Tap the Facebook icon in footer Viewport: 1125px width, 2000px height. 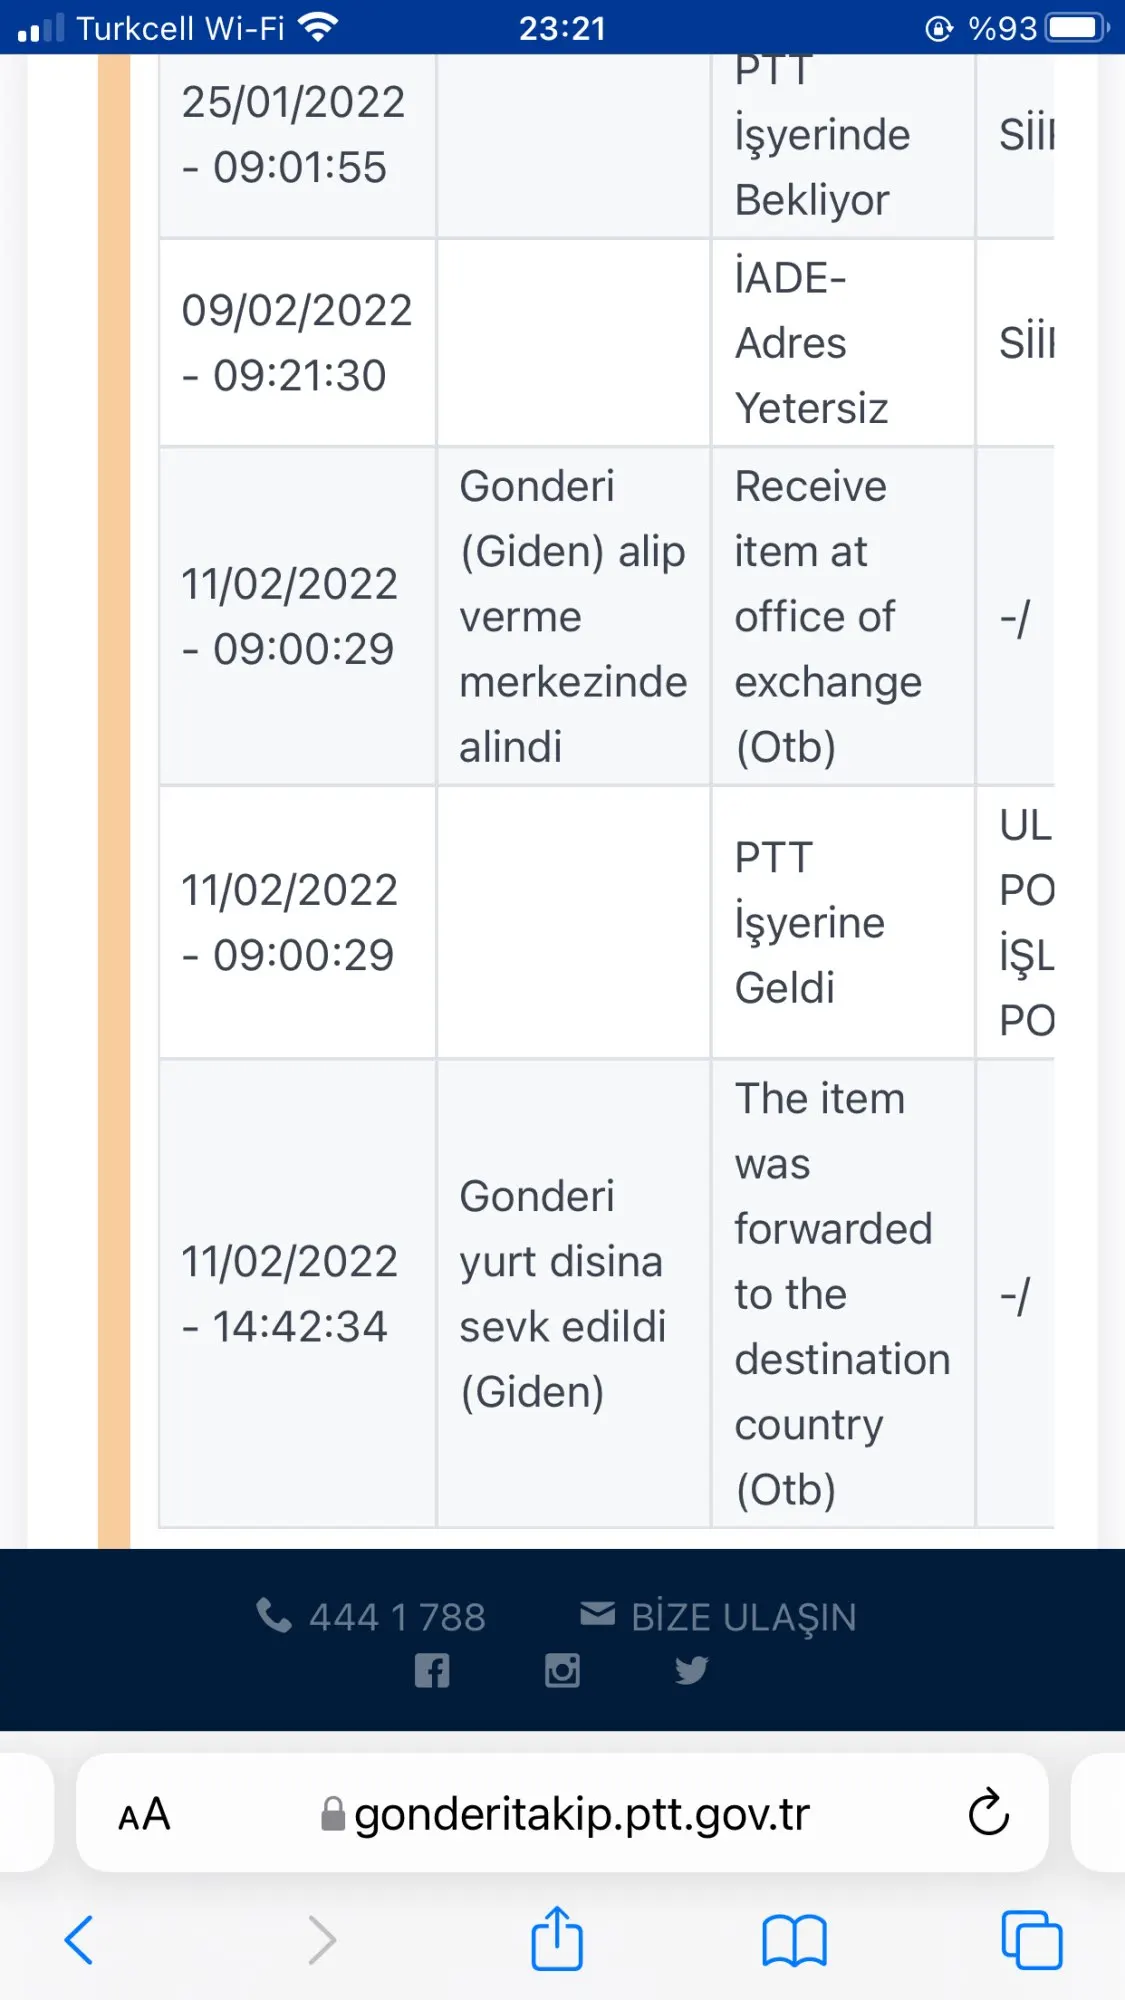click(x=432, y=1671)
